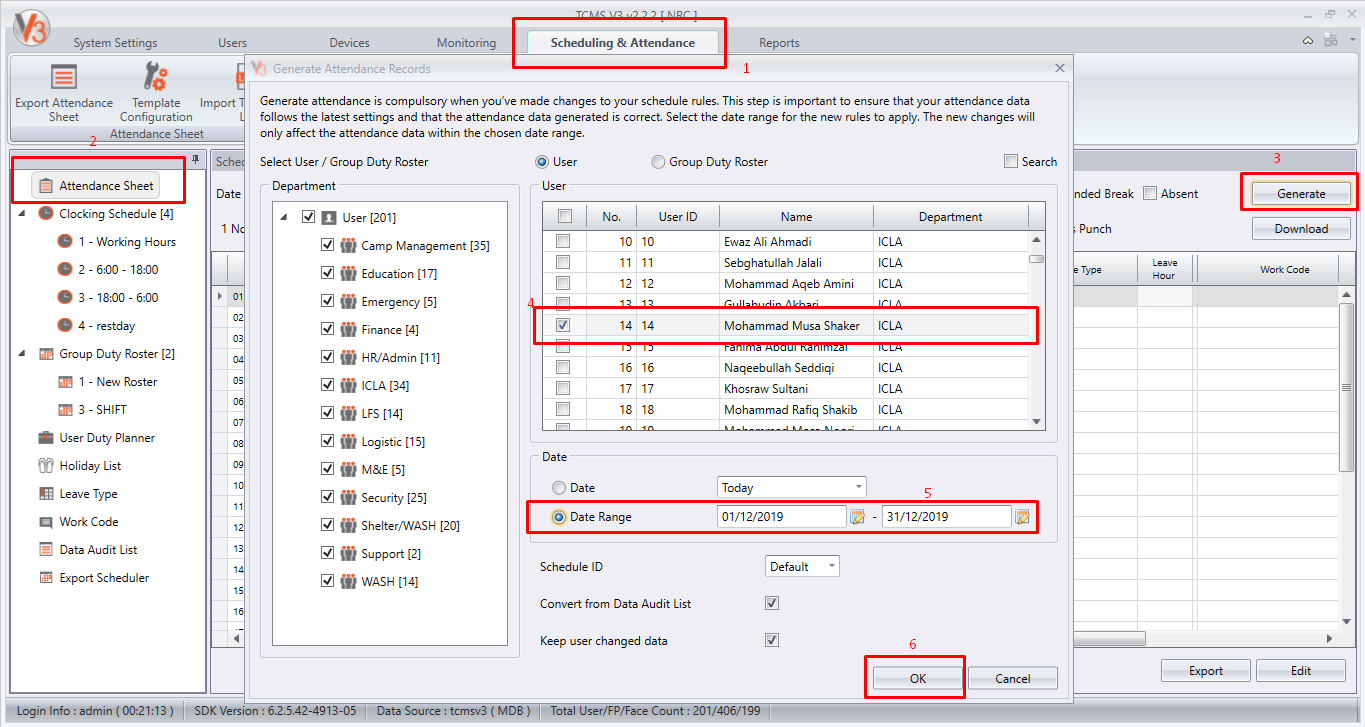Image resolution: width=1365 pixels, height=727 pixels.
Task: Click Camp Management department group icon
Action: click(x=348, y=246)
